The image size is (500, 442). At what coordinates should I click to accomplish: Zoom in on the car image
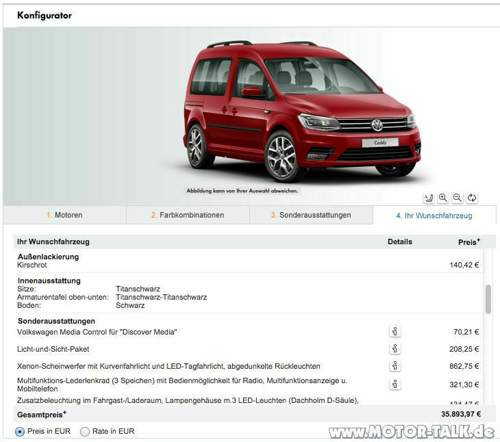click(x=443, y=198)
